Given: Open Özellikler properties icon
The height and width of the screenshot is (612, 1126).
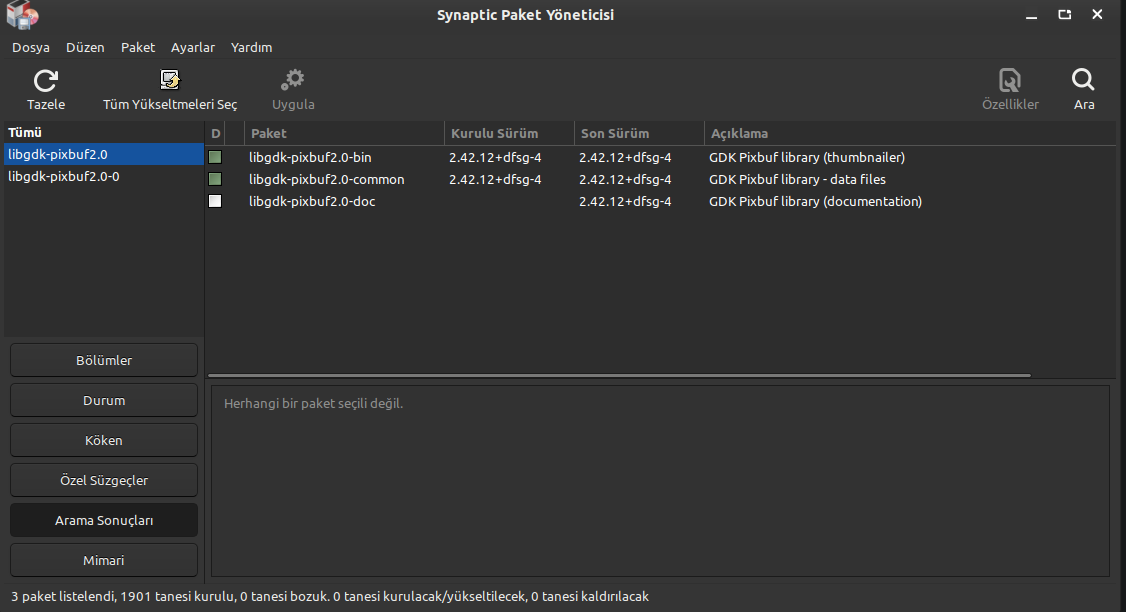Looking at the screenshot, I should click(1010, 80).
